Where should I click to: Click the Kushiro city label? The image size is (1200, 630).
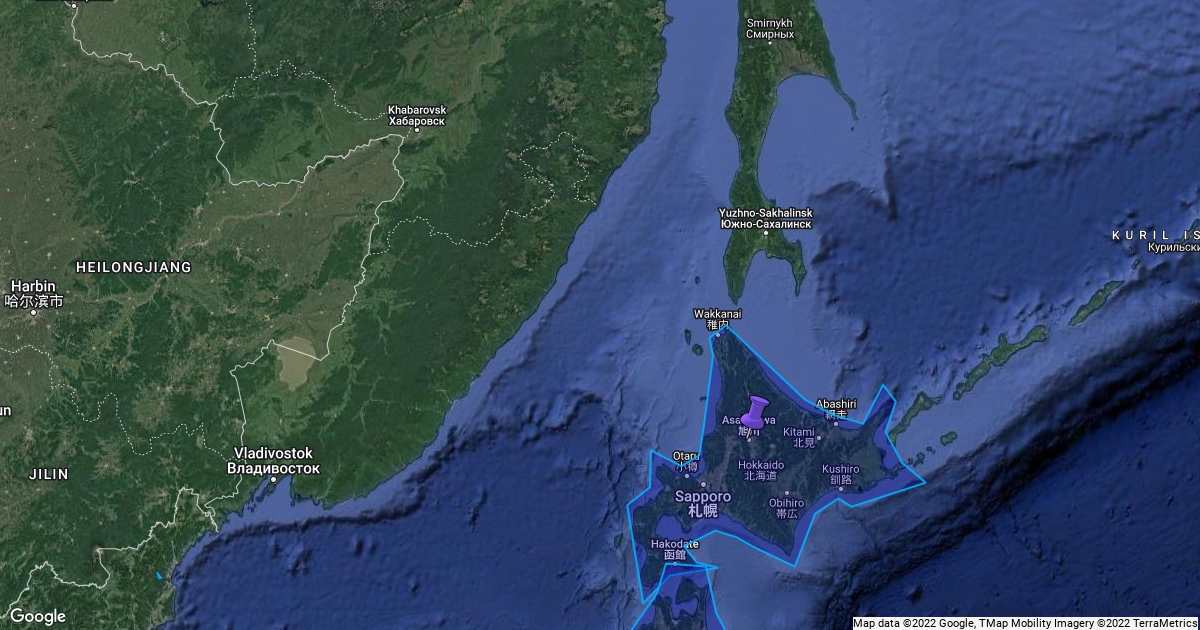(x=840, y=474)
